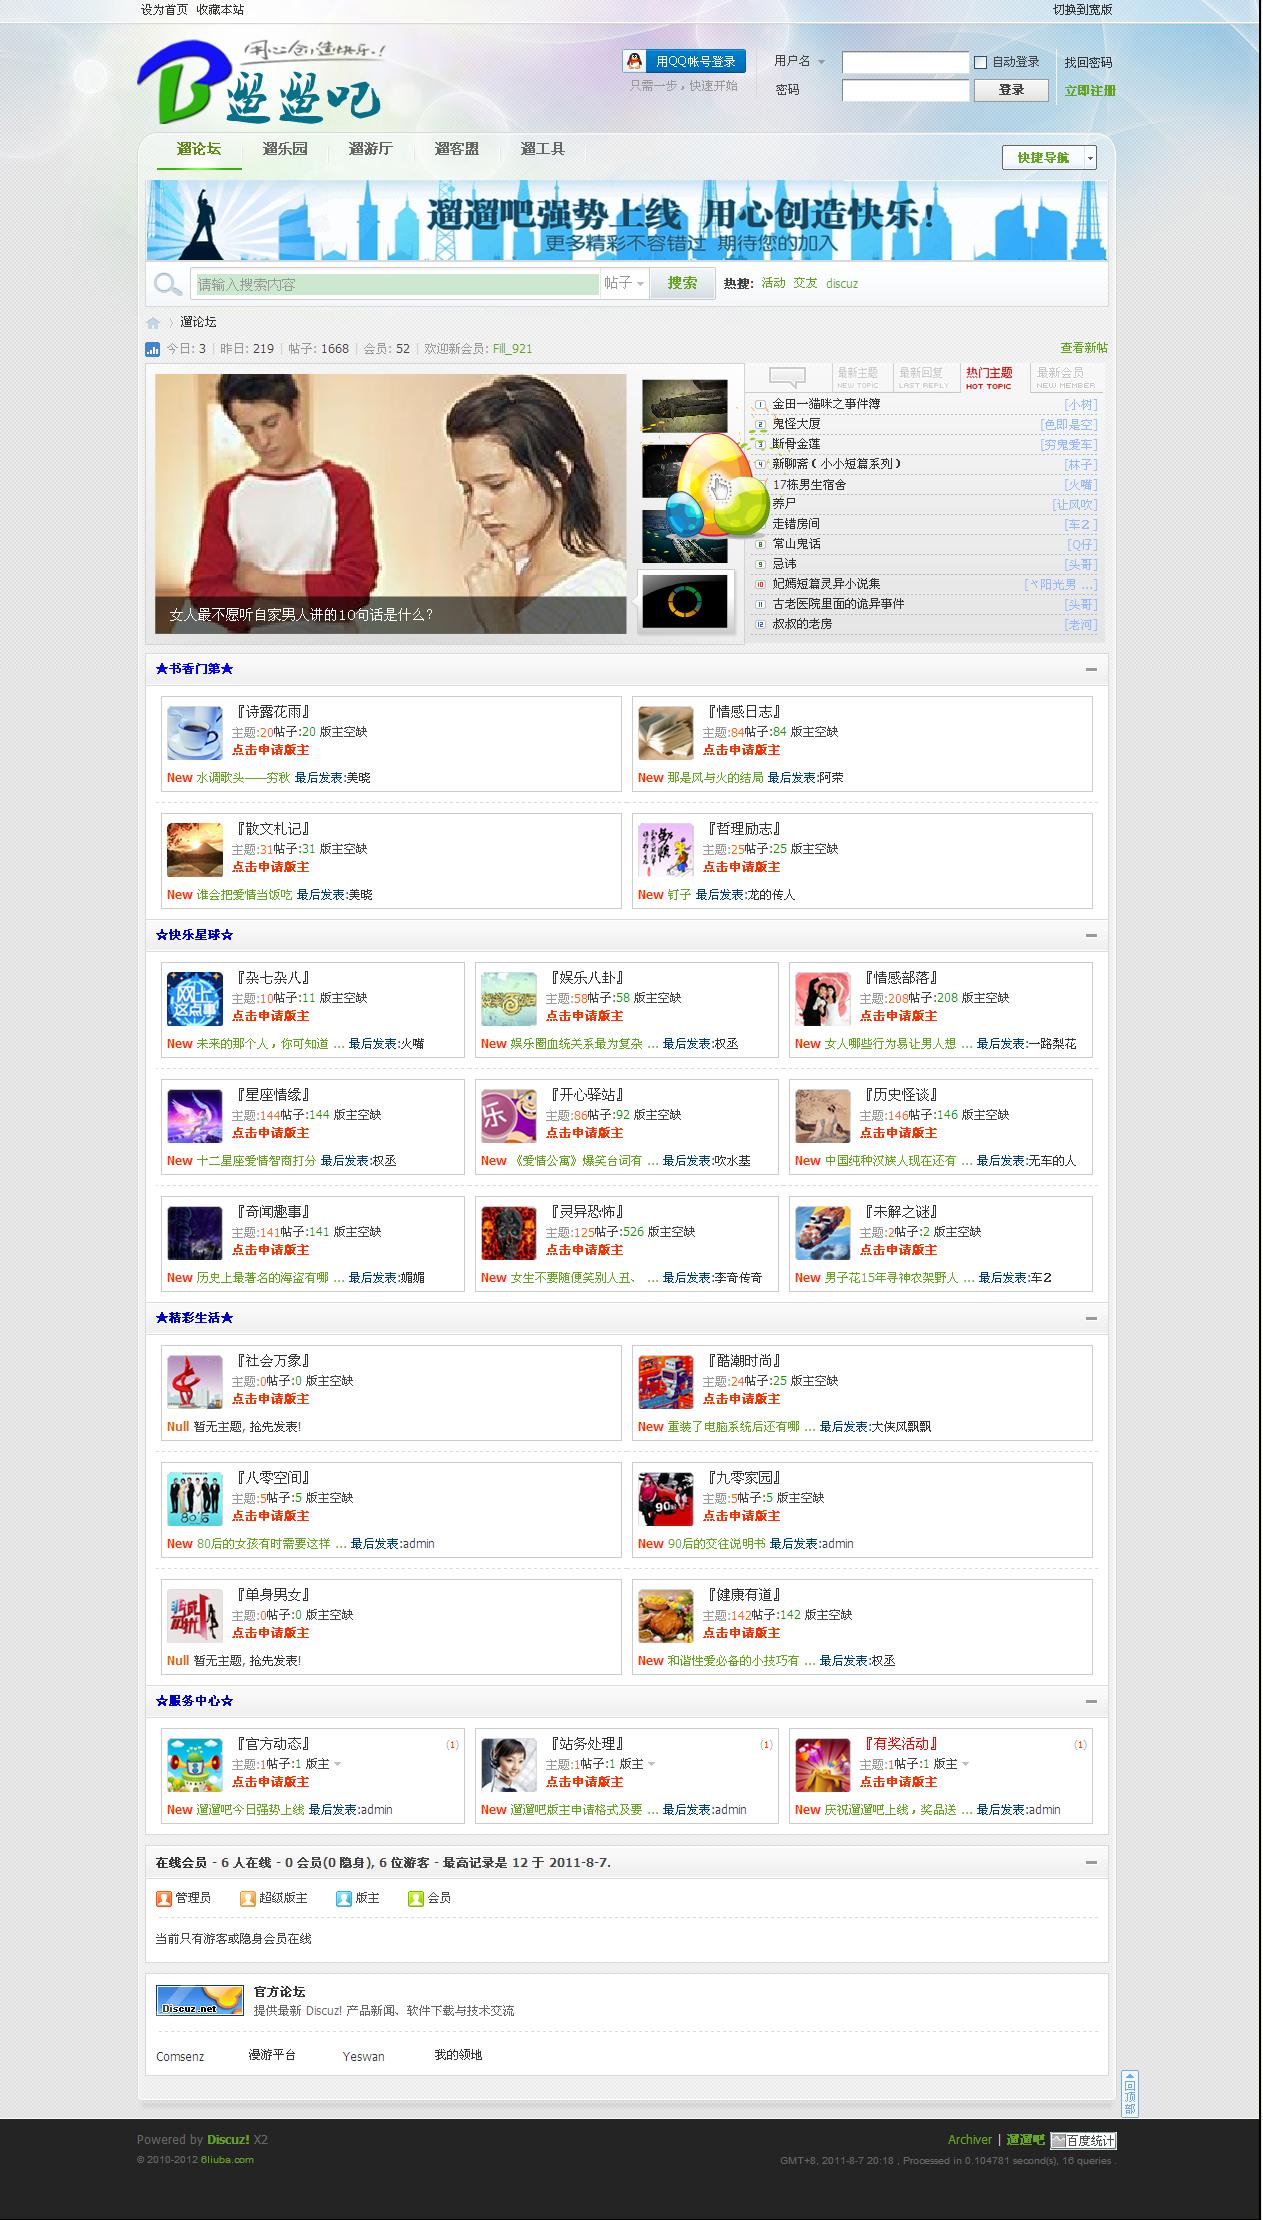The image size is (1263, 2220).
Task: Collapse the 服务中心 section
Action: [1091, 1701]
